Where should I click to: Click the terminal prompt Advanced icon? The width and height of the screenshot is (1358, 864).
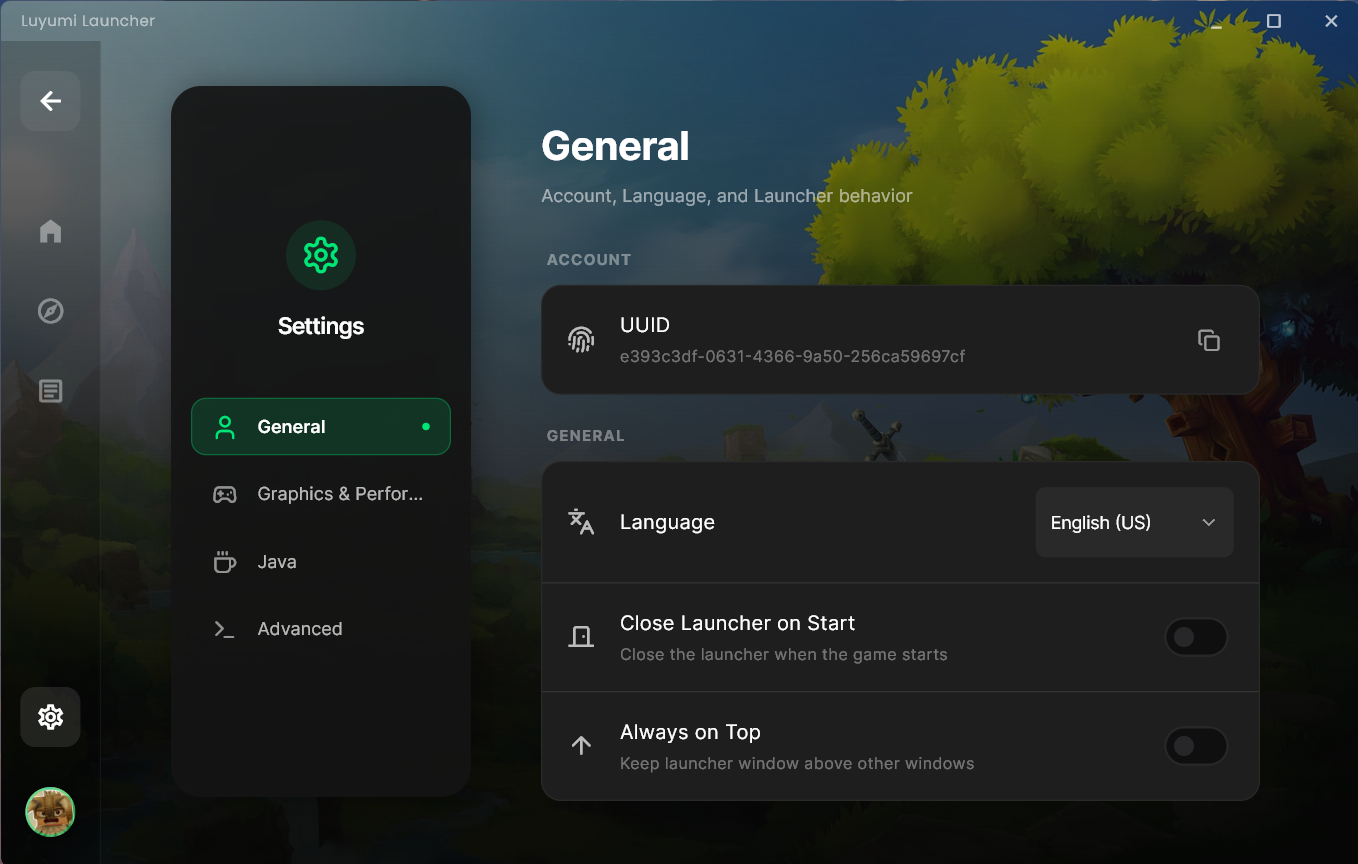click(225, 629)
